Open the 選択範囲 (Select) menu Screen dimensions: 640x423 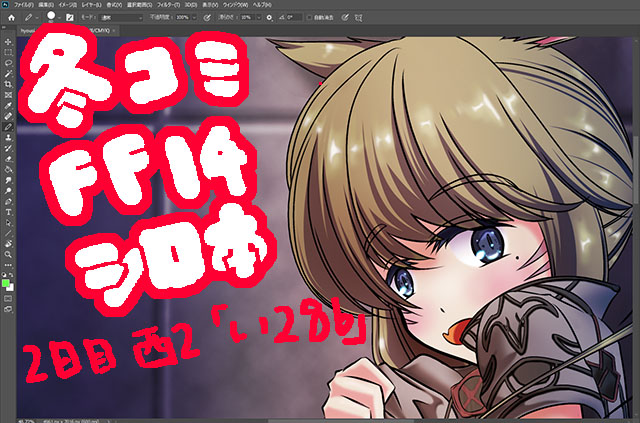[140, 5]
